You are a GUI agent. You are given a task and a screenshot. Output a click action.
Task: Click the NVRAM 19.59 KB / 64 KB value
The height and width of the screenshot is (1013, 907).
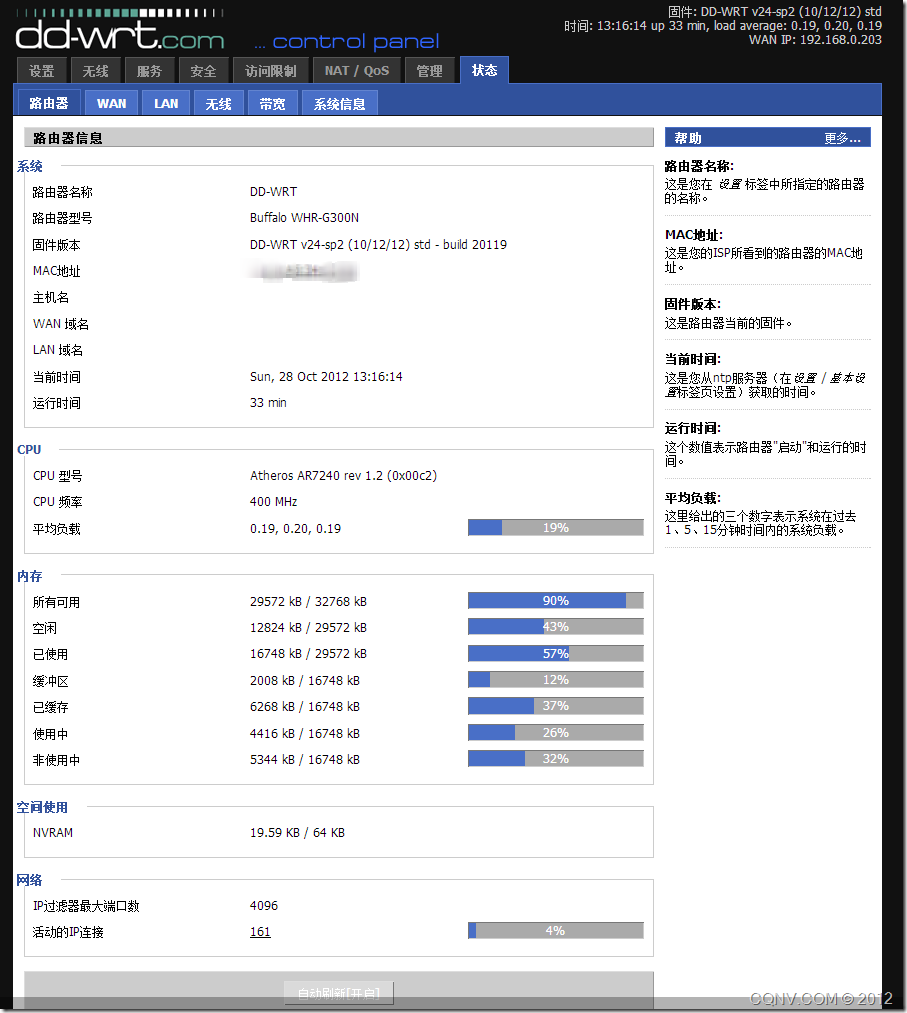[297, 833]
